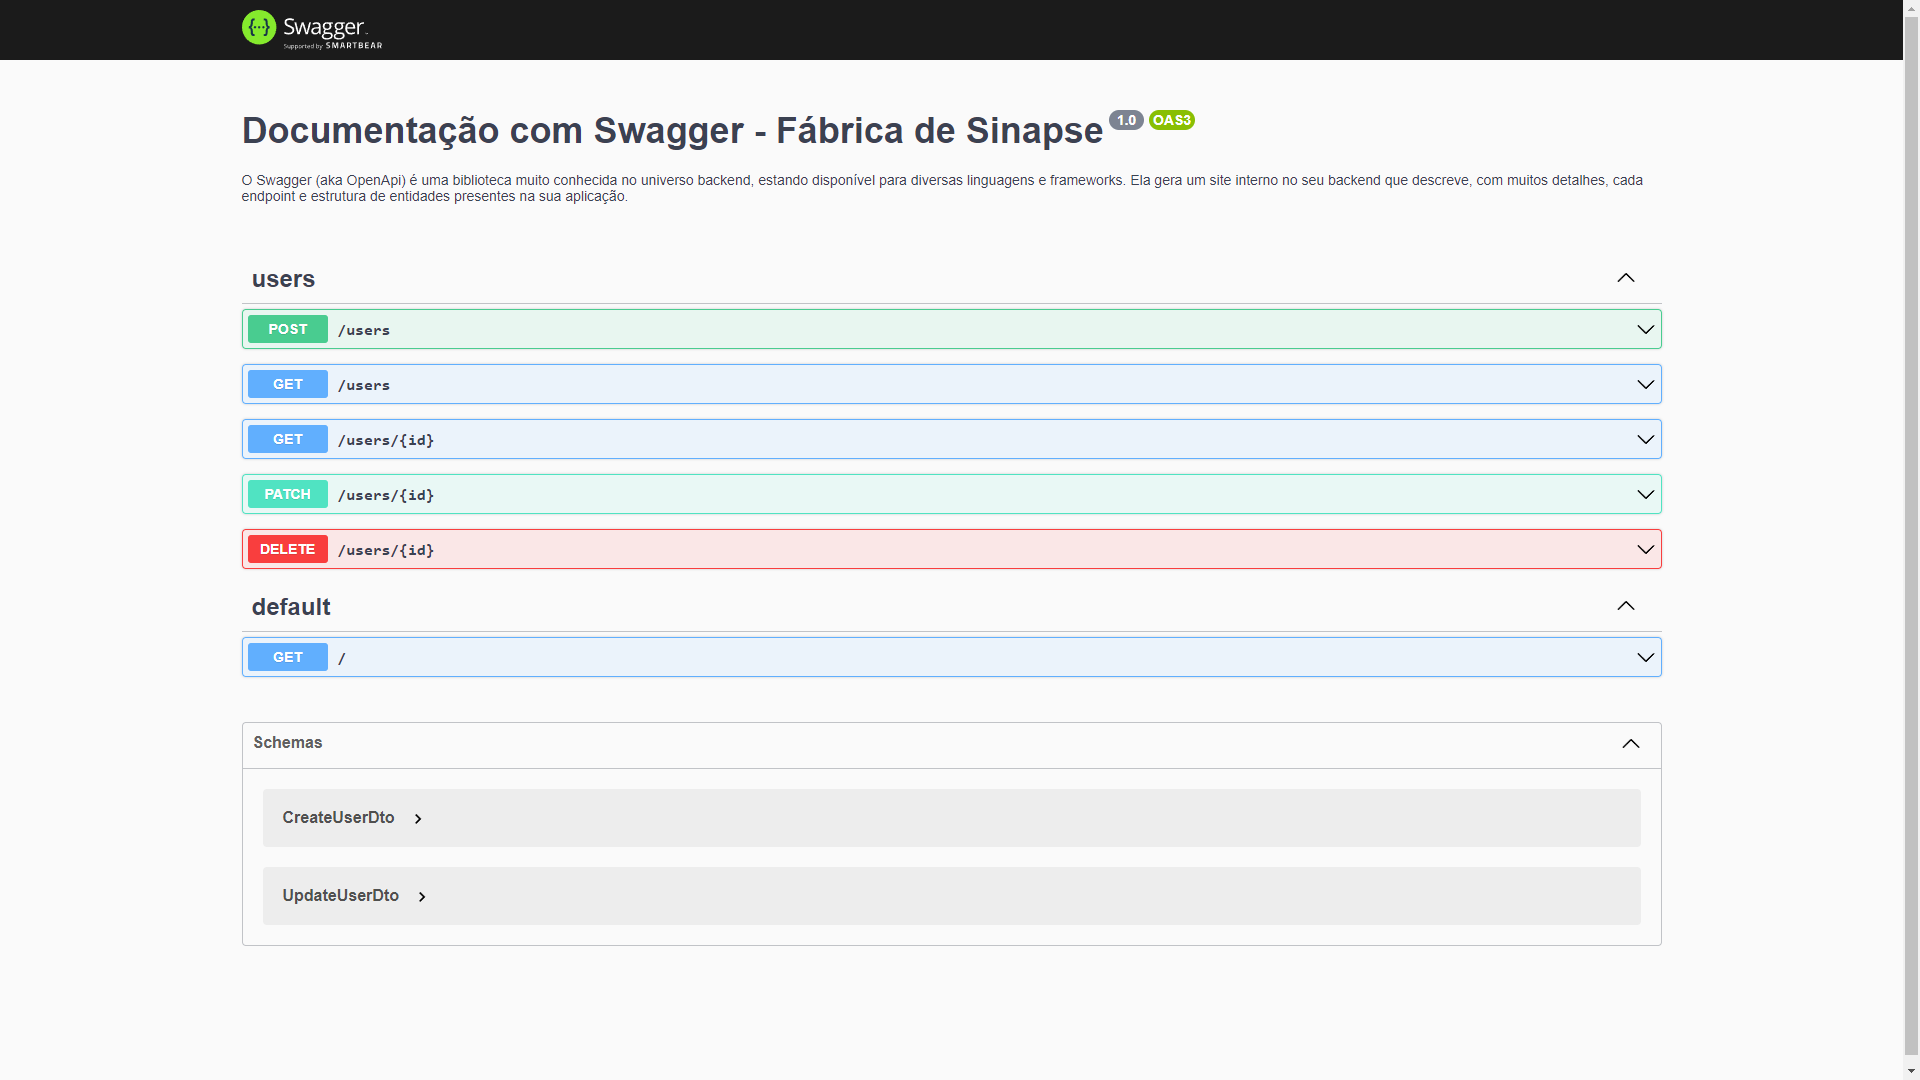
Task: Click the users tag heading
Action: click(x=283, y=279)
